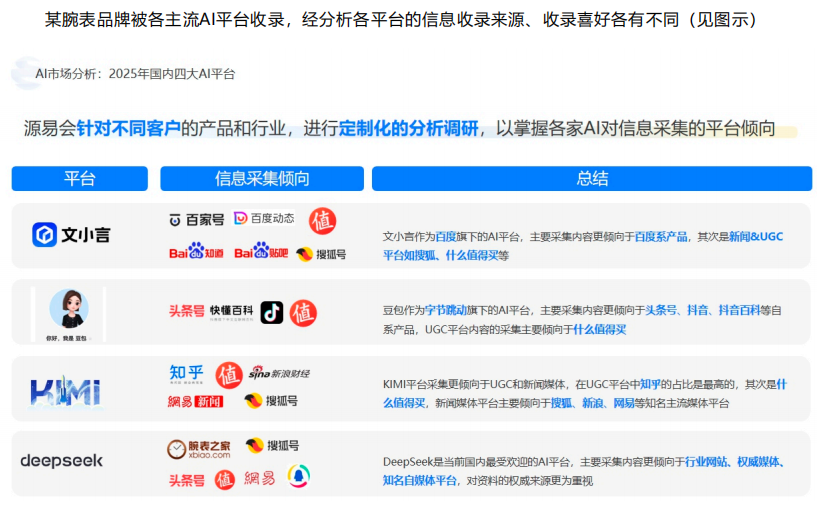
Task: Click the sina 新浪财经 logo
Action: pyautogui.click(x=279, y=373)
